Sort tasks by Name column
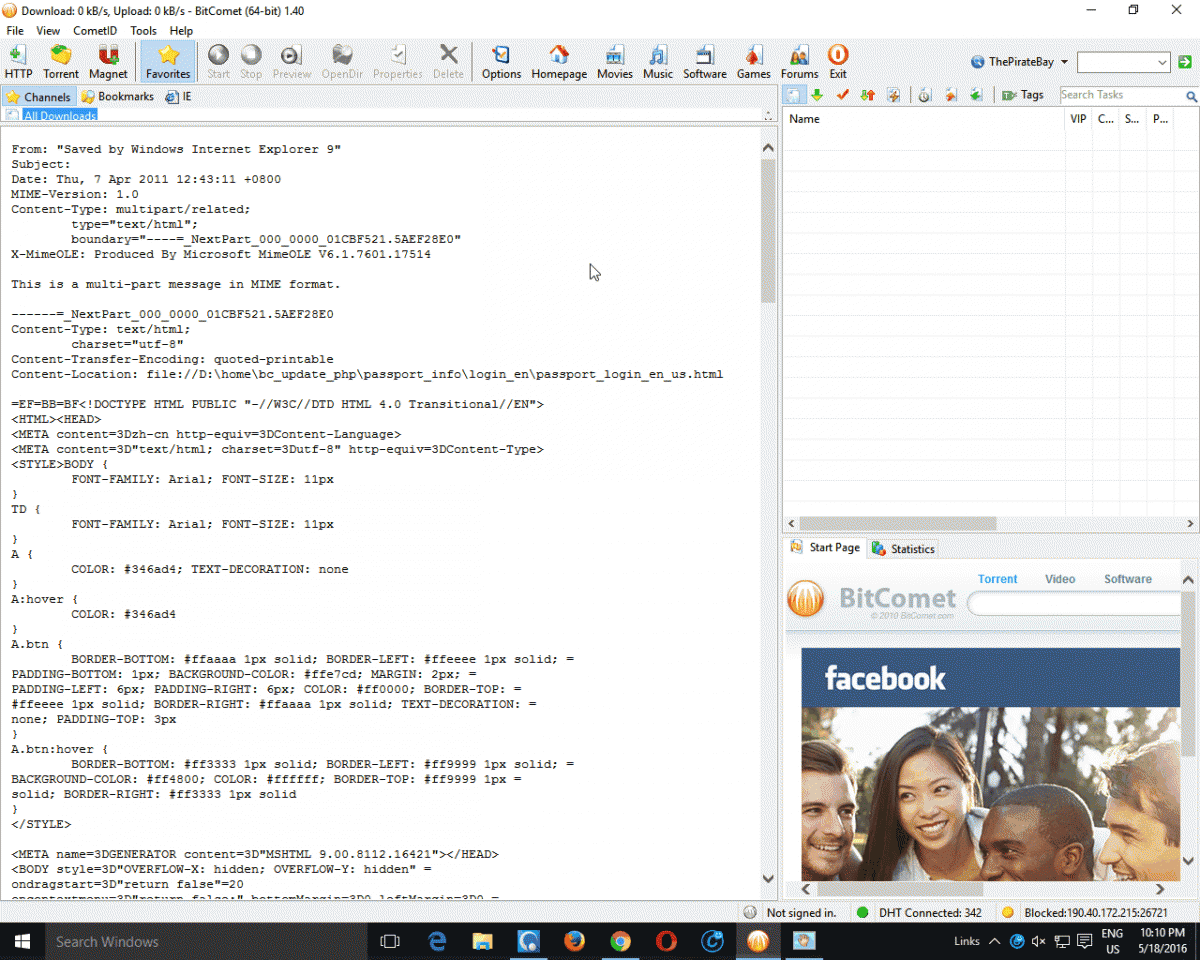The height and width of the screenshot is (960, 1200). coord(924,119)
